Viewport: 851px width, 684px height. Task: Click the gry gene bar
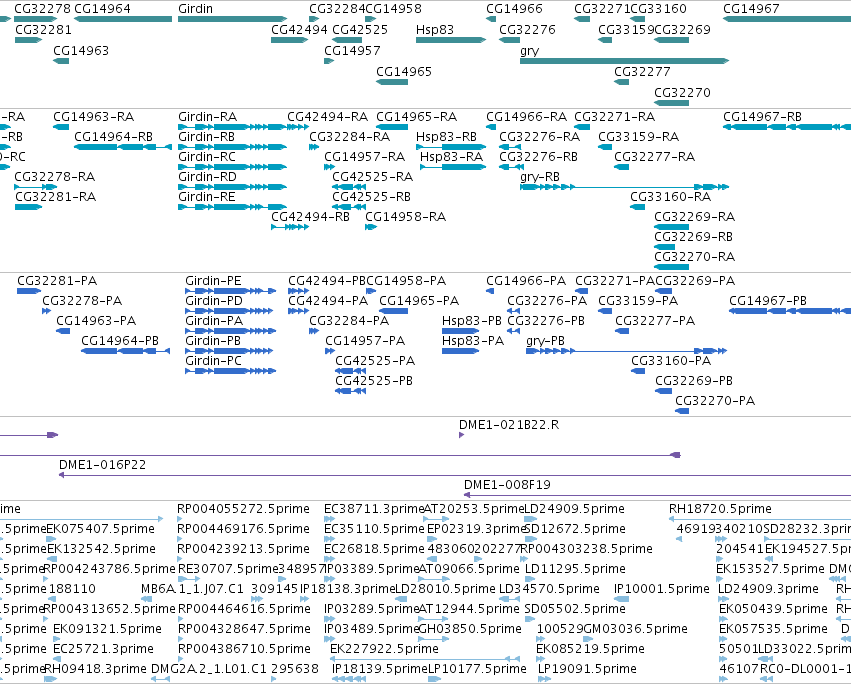coord(624,61)
